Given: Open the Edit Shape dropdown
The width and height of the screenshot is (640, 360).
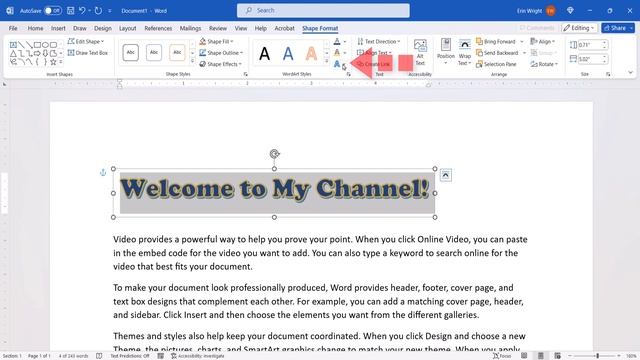Looking at the screenshot, I should [86, 41].
